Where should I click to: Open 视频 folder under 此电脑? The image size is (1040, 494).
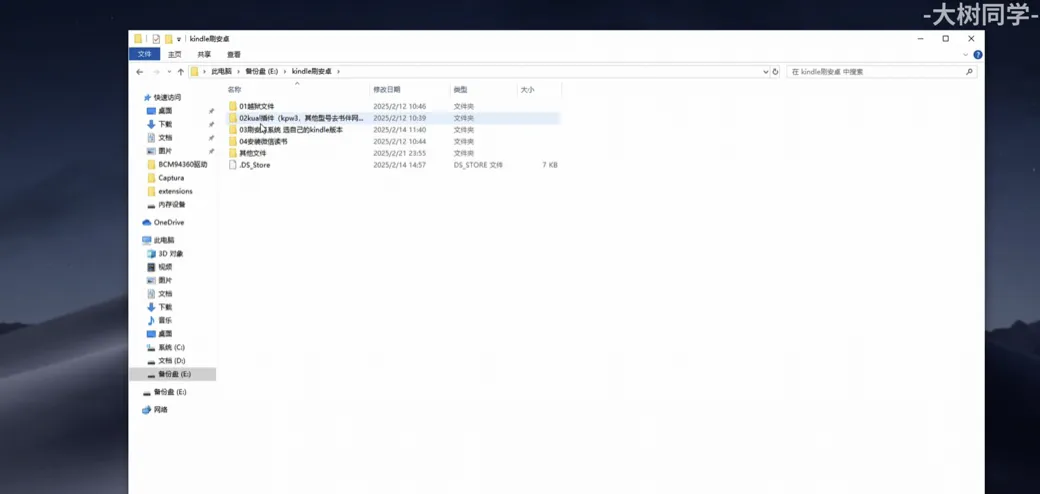[x=165, y=267]
